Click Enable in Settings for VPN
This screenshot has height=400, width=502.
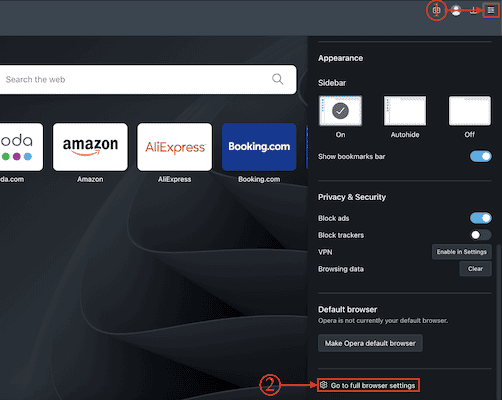pos(462,252)
